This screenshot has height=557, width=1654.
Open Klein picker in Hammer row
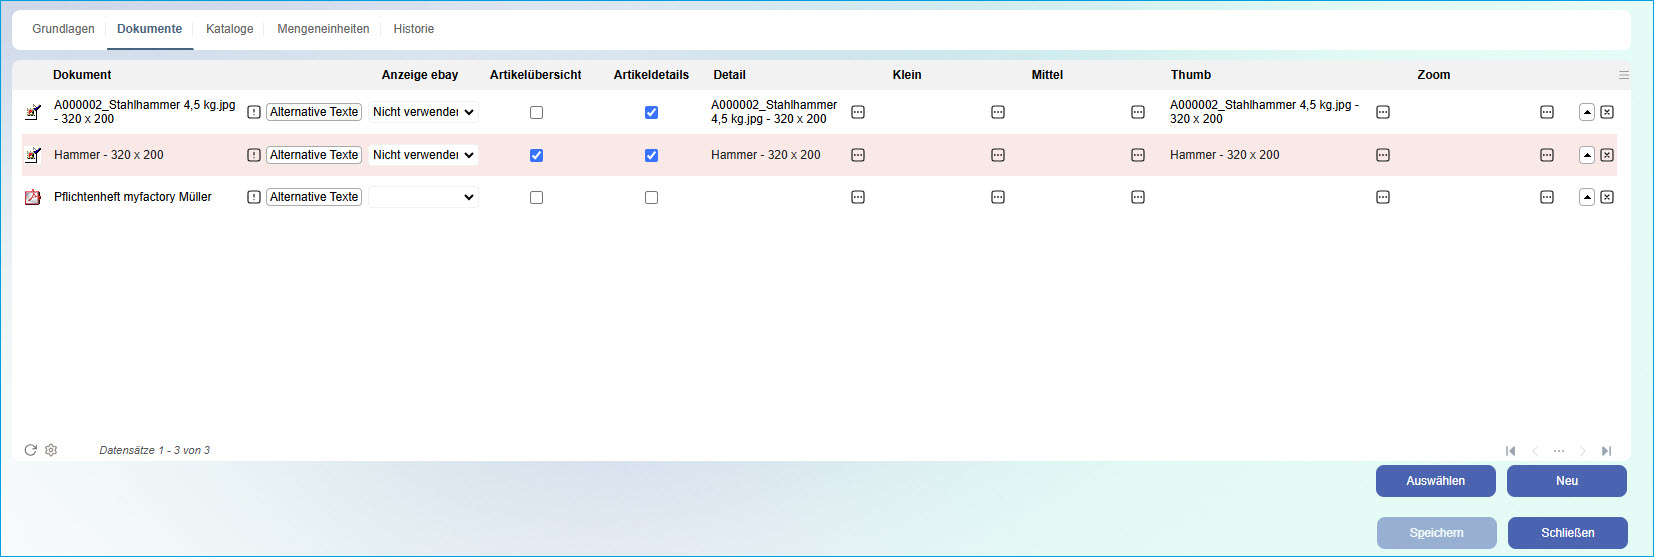pos(998,155)
